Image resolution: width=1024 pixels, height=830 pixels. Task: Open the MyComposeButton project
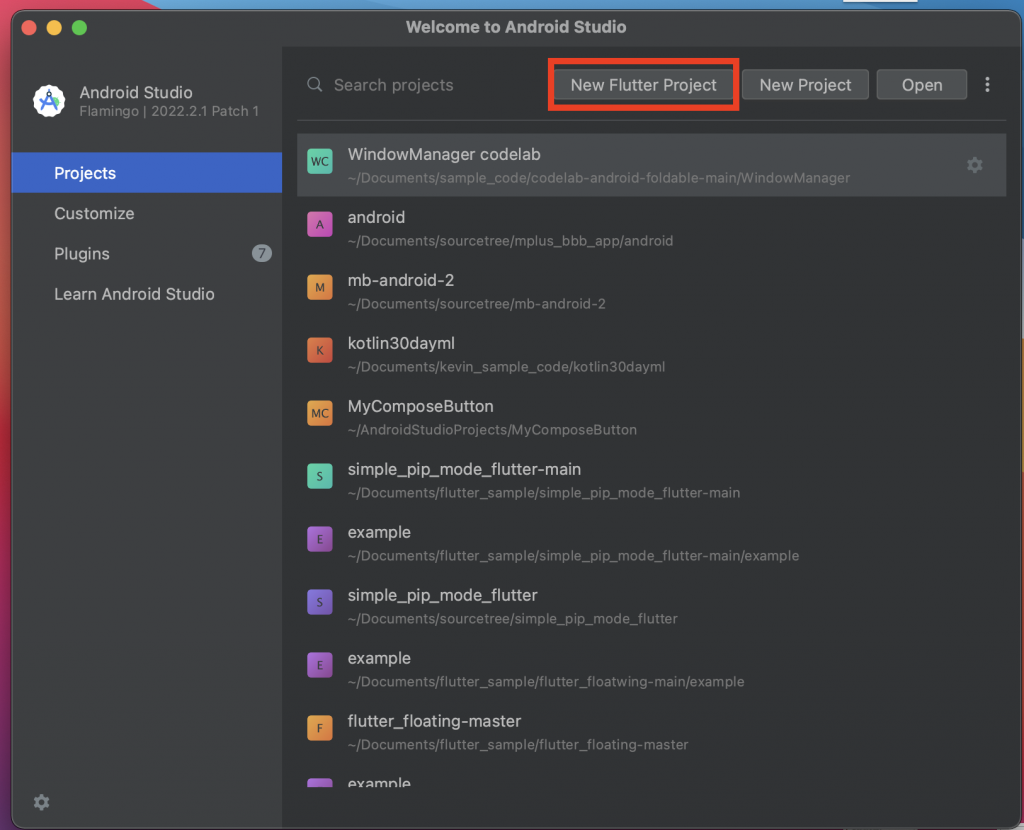(x=651, y=417)
